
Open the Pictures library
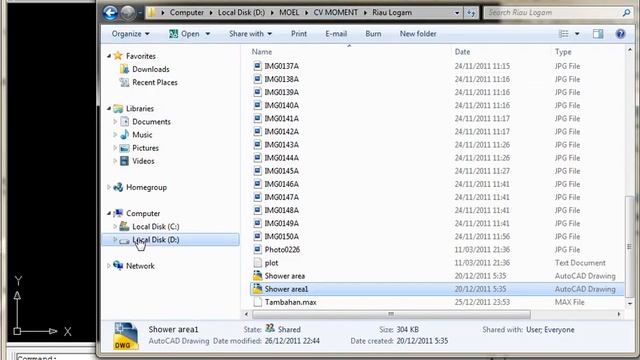tap(145, 148)
